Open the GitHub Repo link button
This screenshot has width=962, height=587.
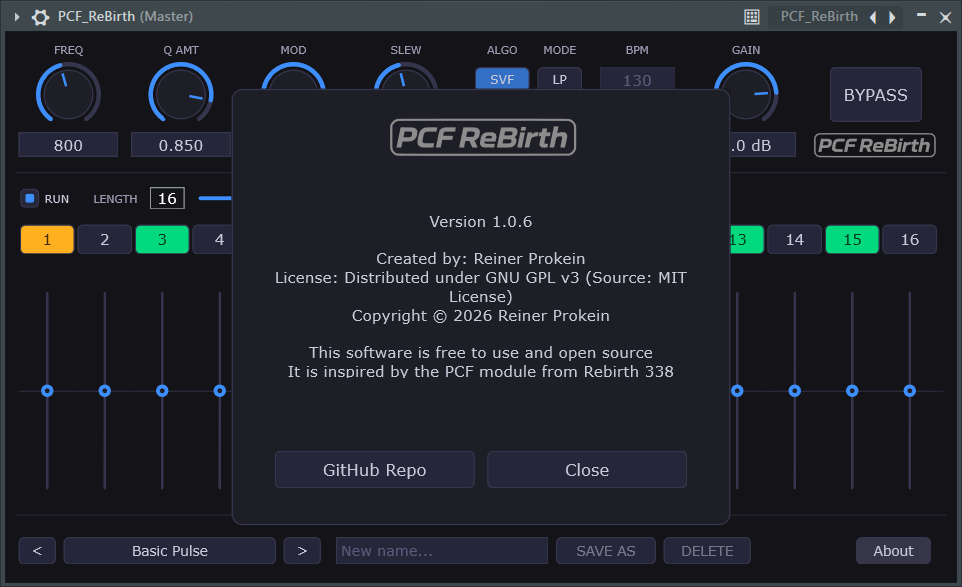point(375,470)
